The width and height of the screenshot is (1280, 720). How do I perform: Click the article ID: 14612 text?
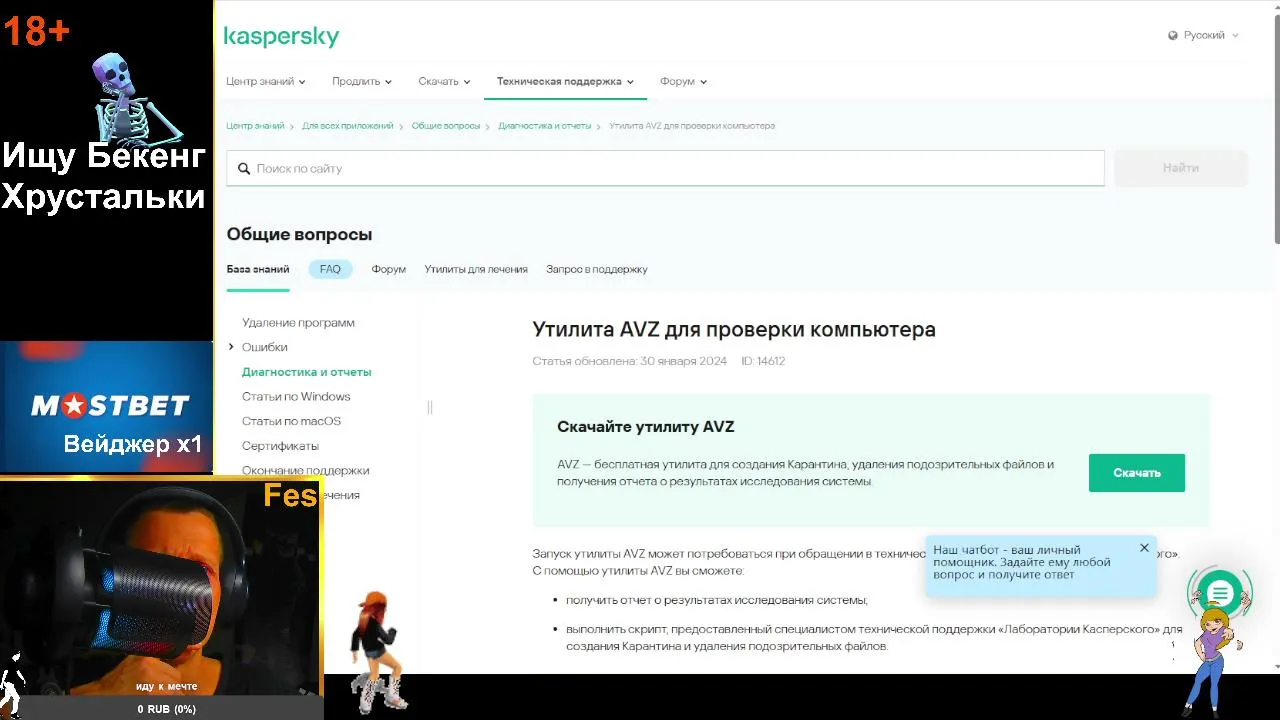coord(763,361)
